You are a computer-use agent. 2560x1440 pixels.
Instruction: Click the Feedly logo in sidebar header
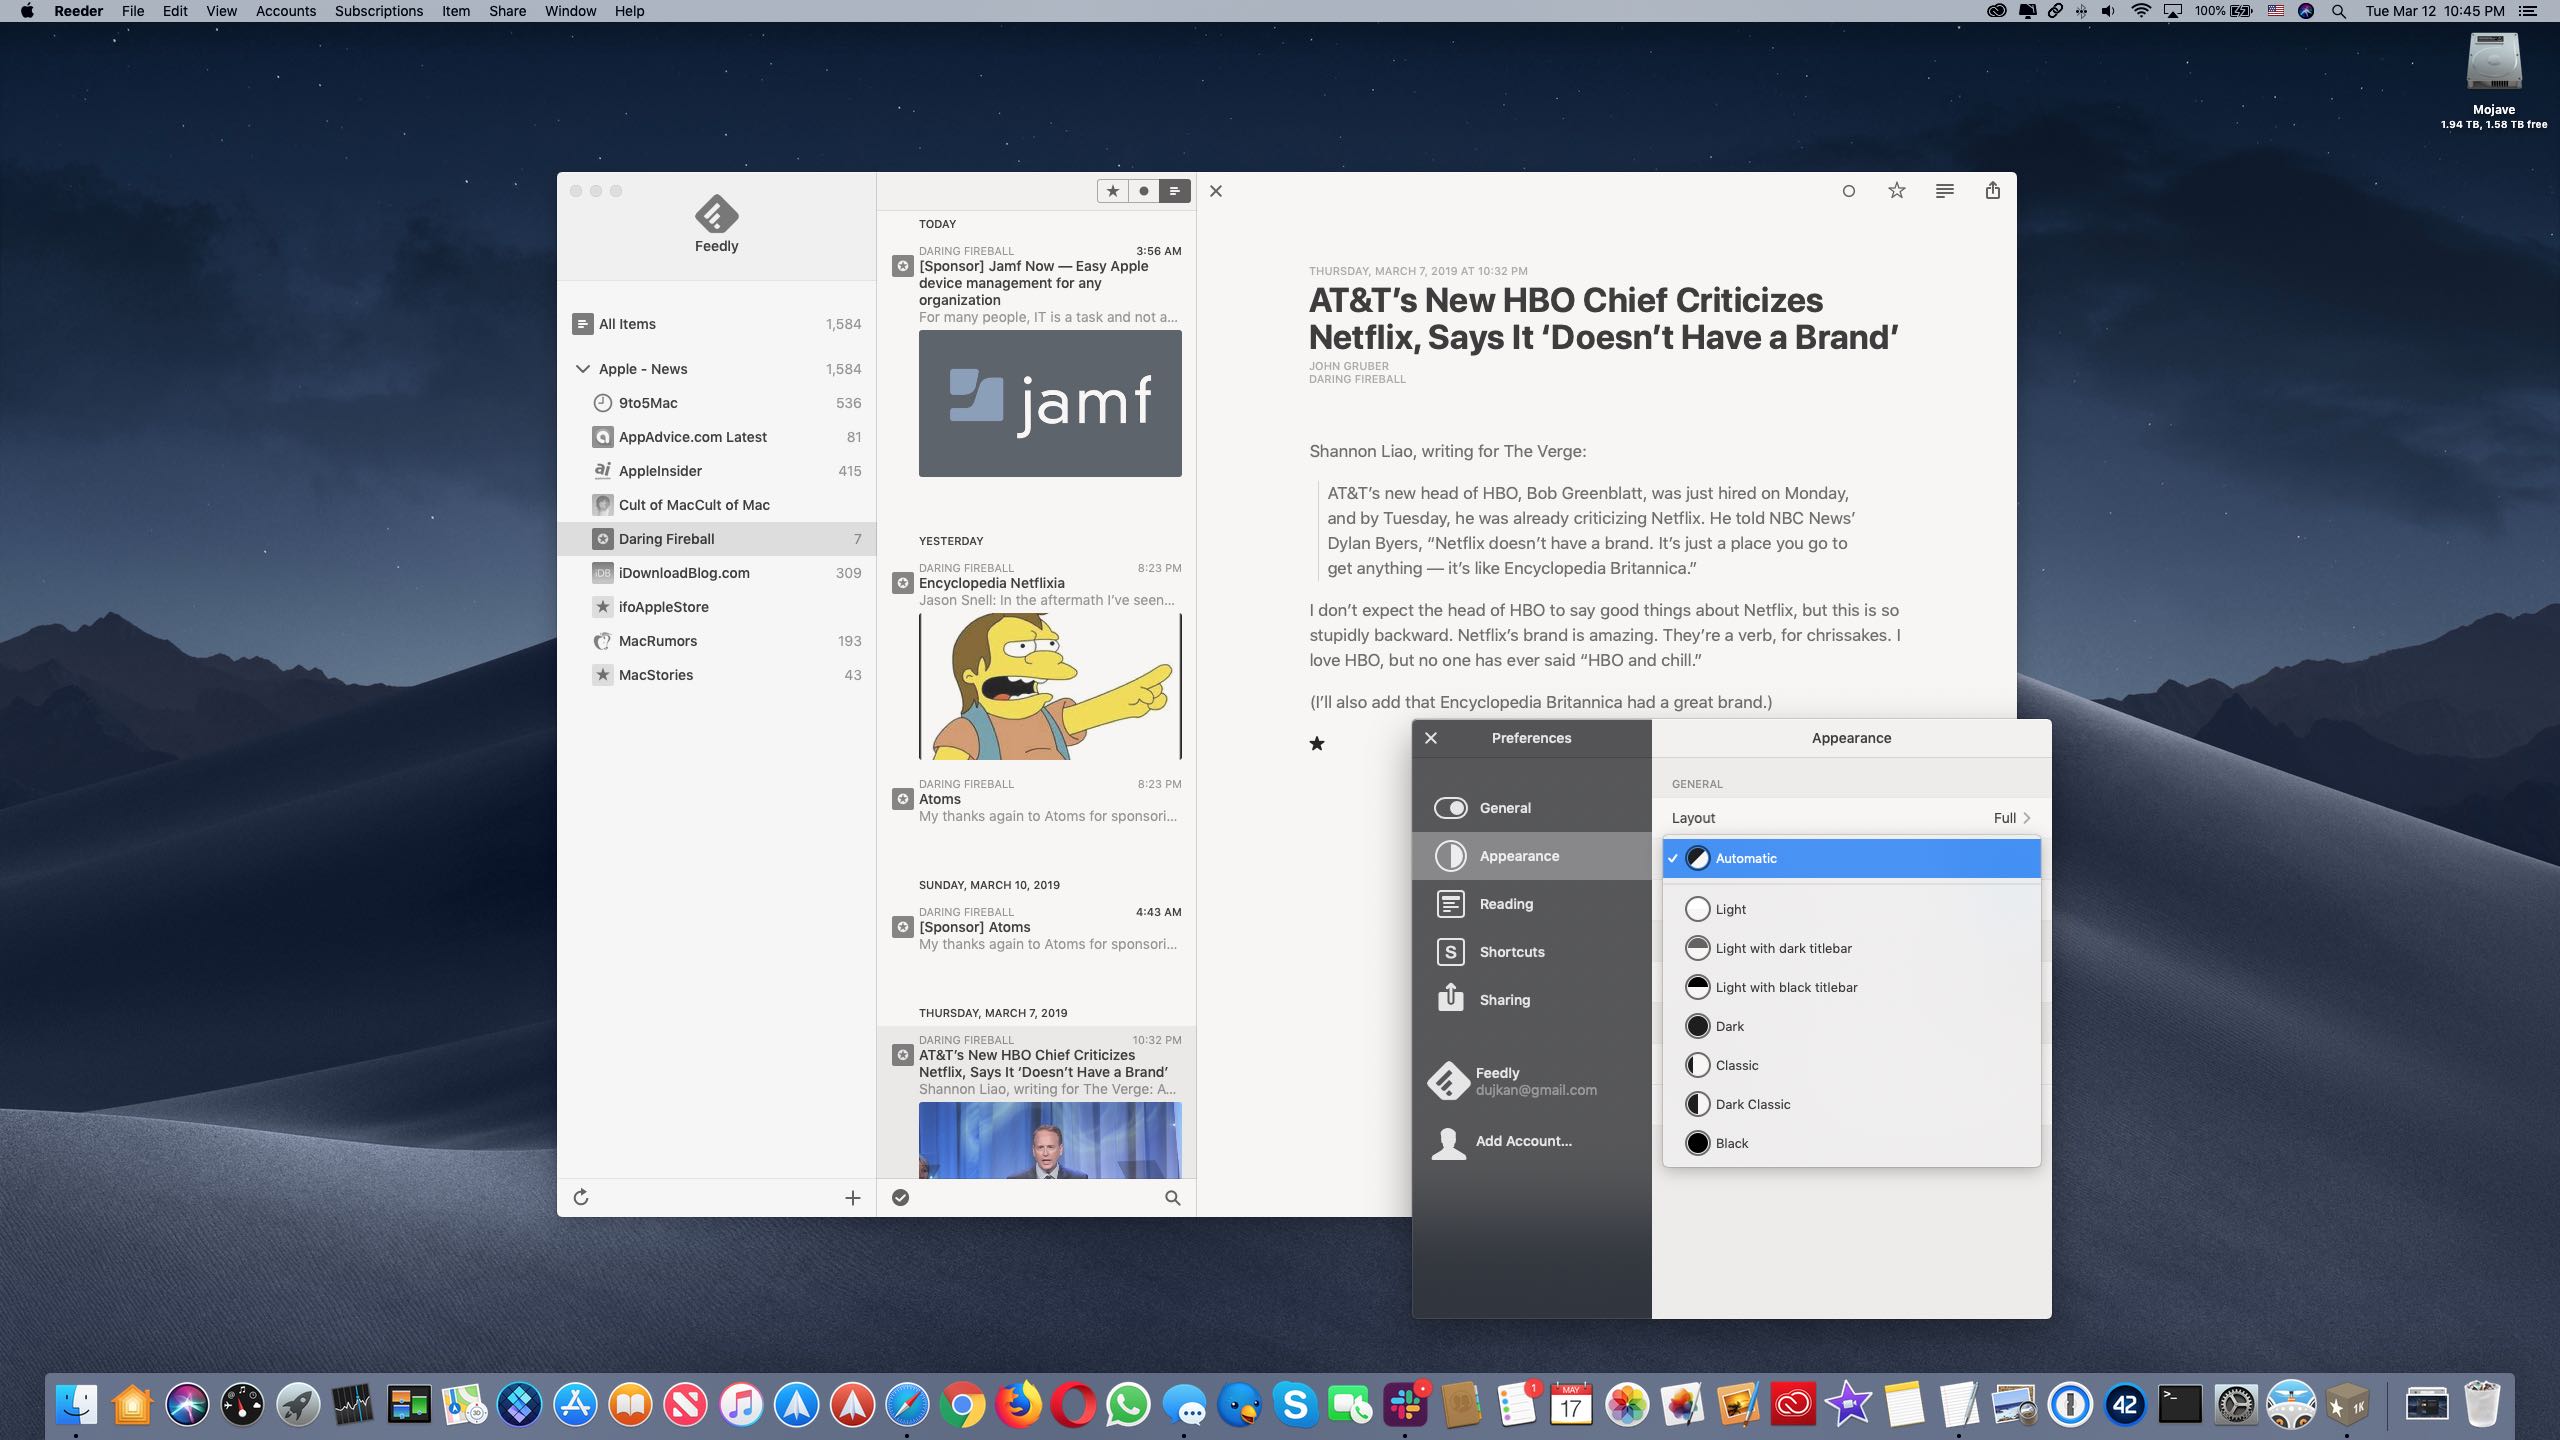[x=716, y=213]
